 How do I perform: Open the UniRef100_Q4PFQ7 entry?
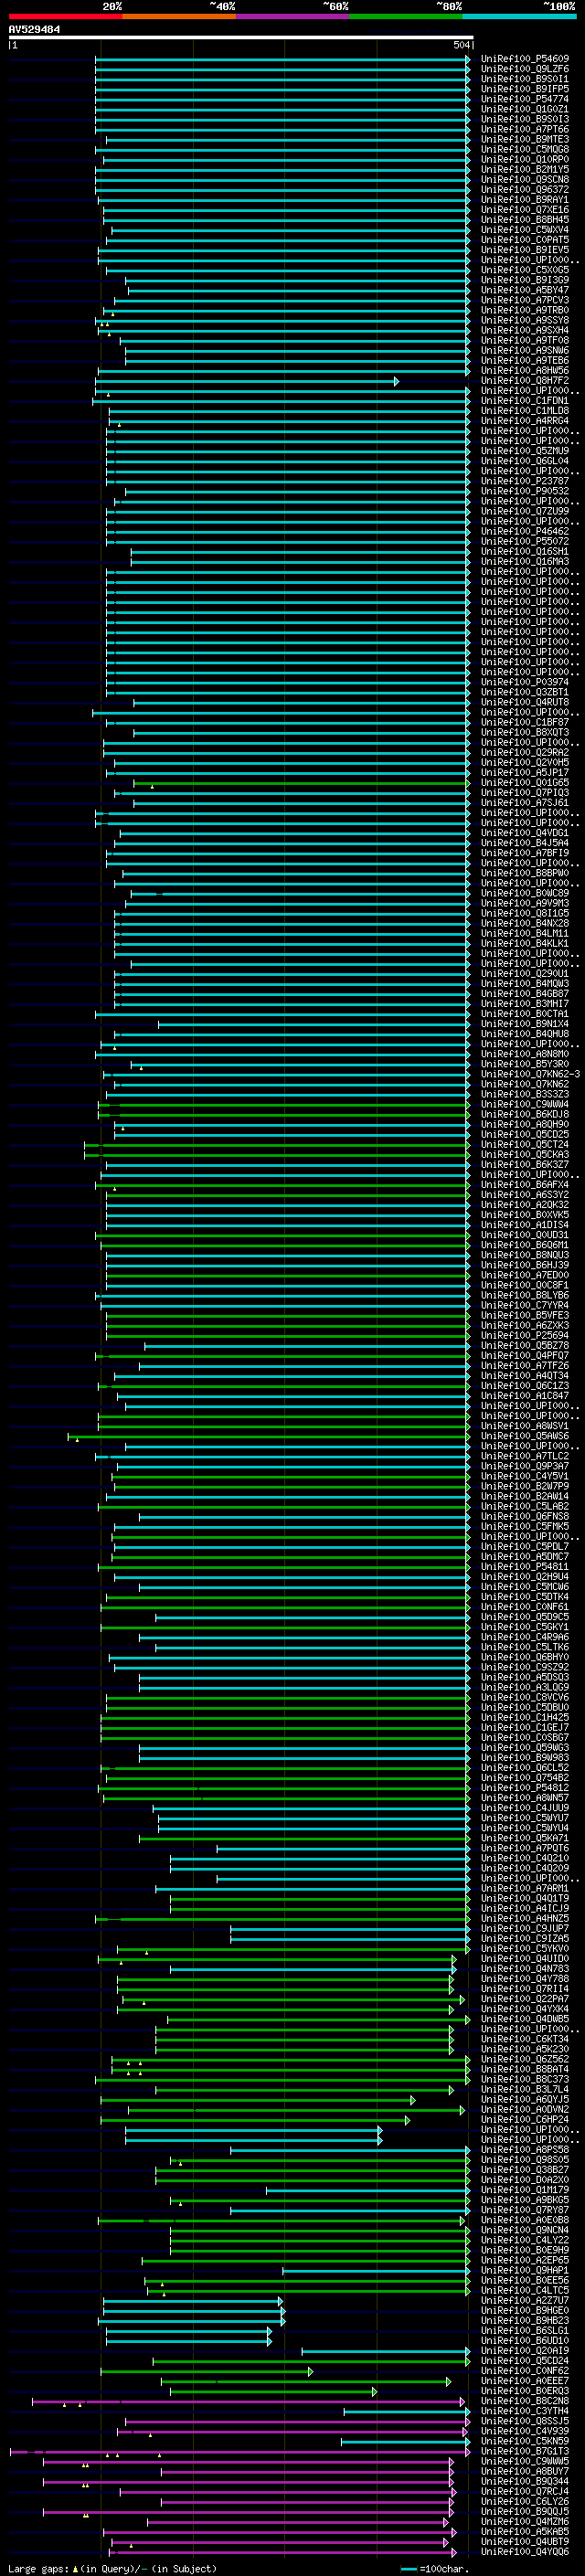[524, 1355]
